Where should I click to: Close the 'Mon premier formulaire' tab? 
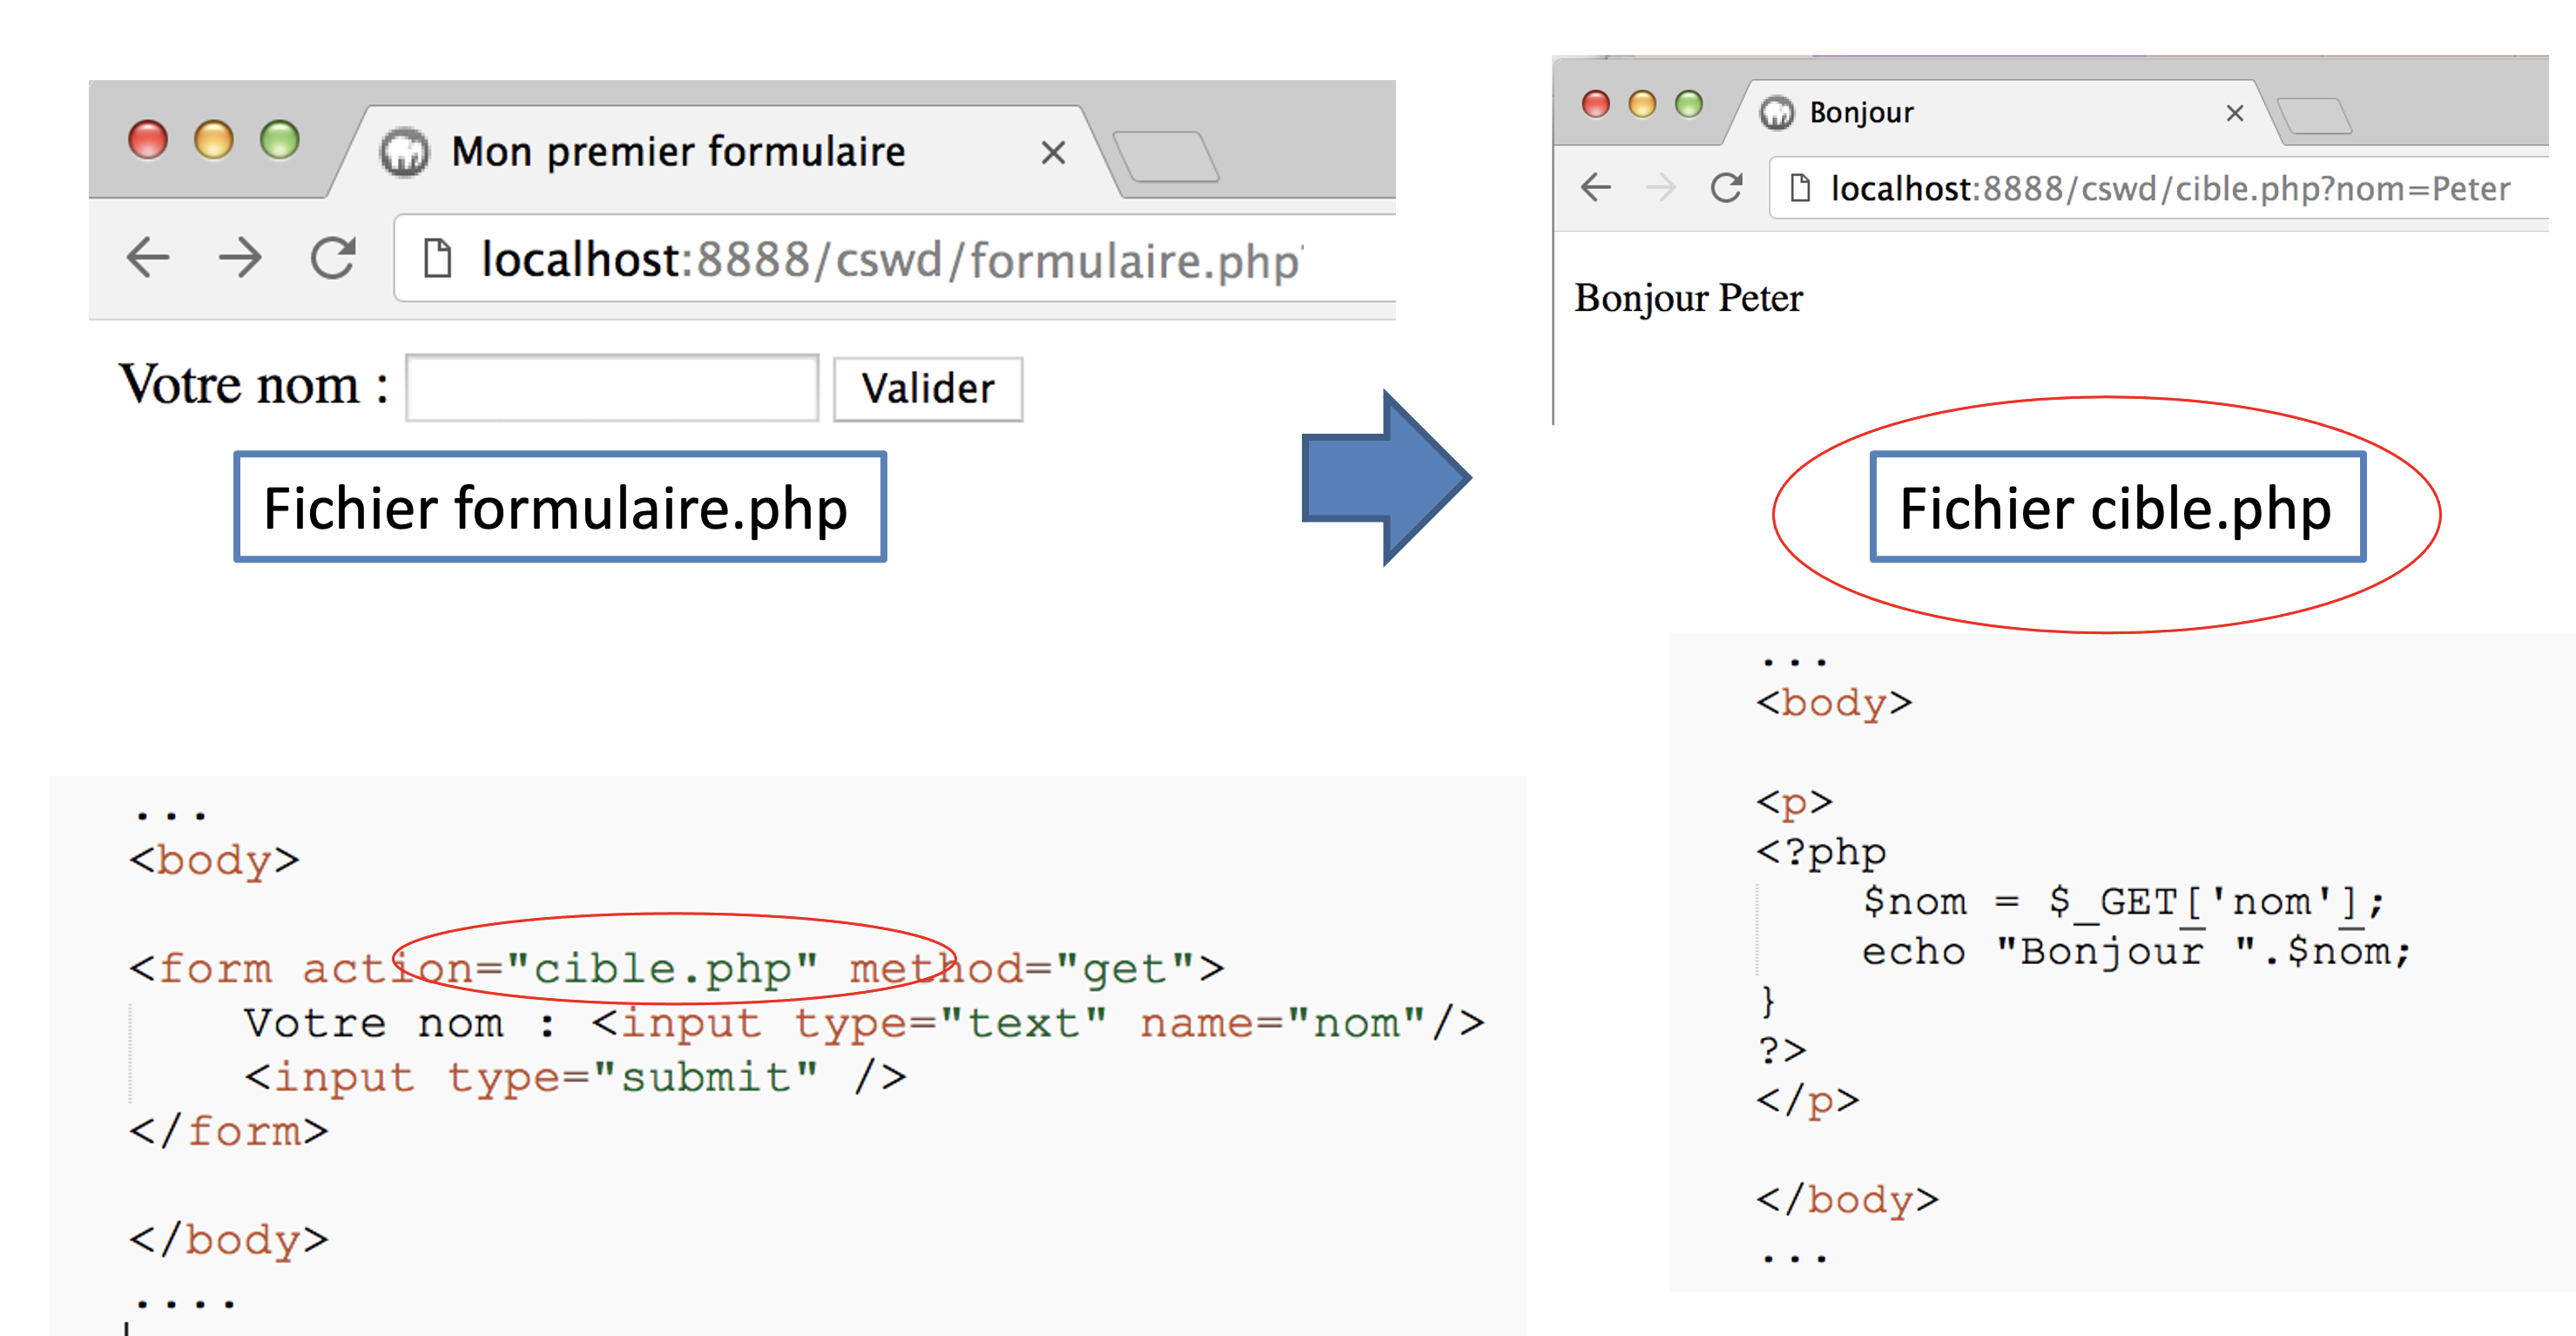[x=1052, y=153]
